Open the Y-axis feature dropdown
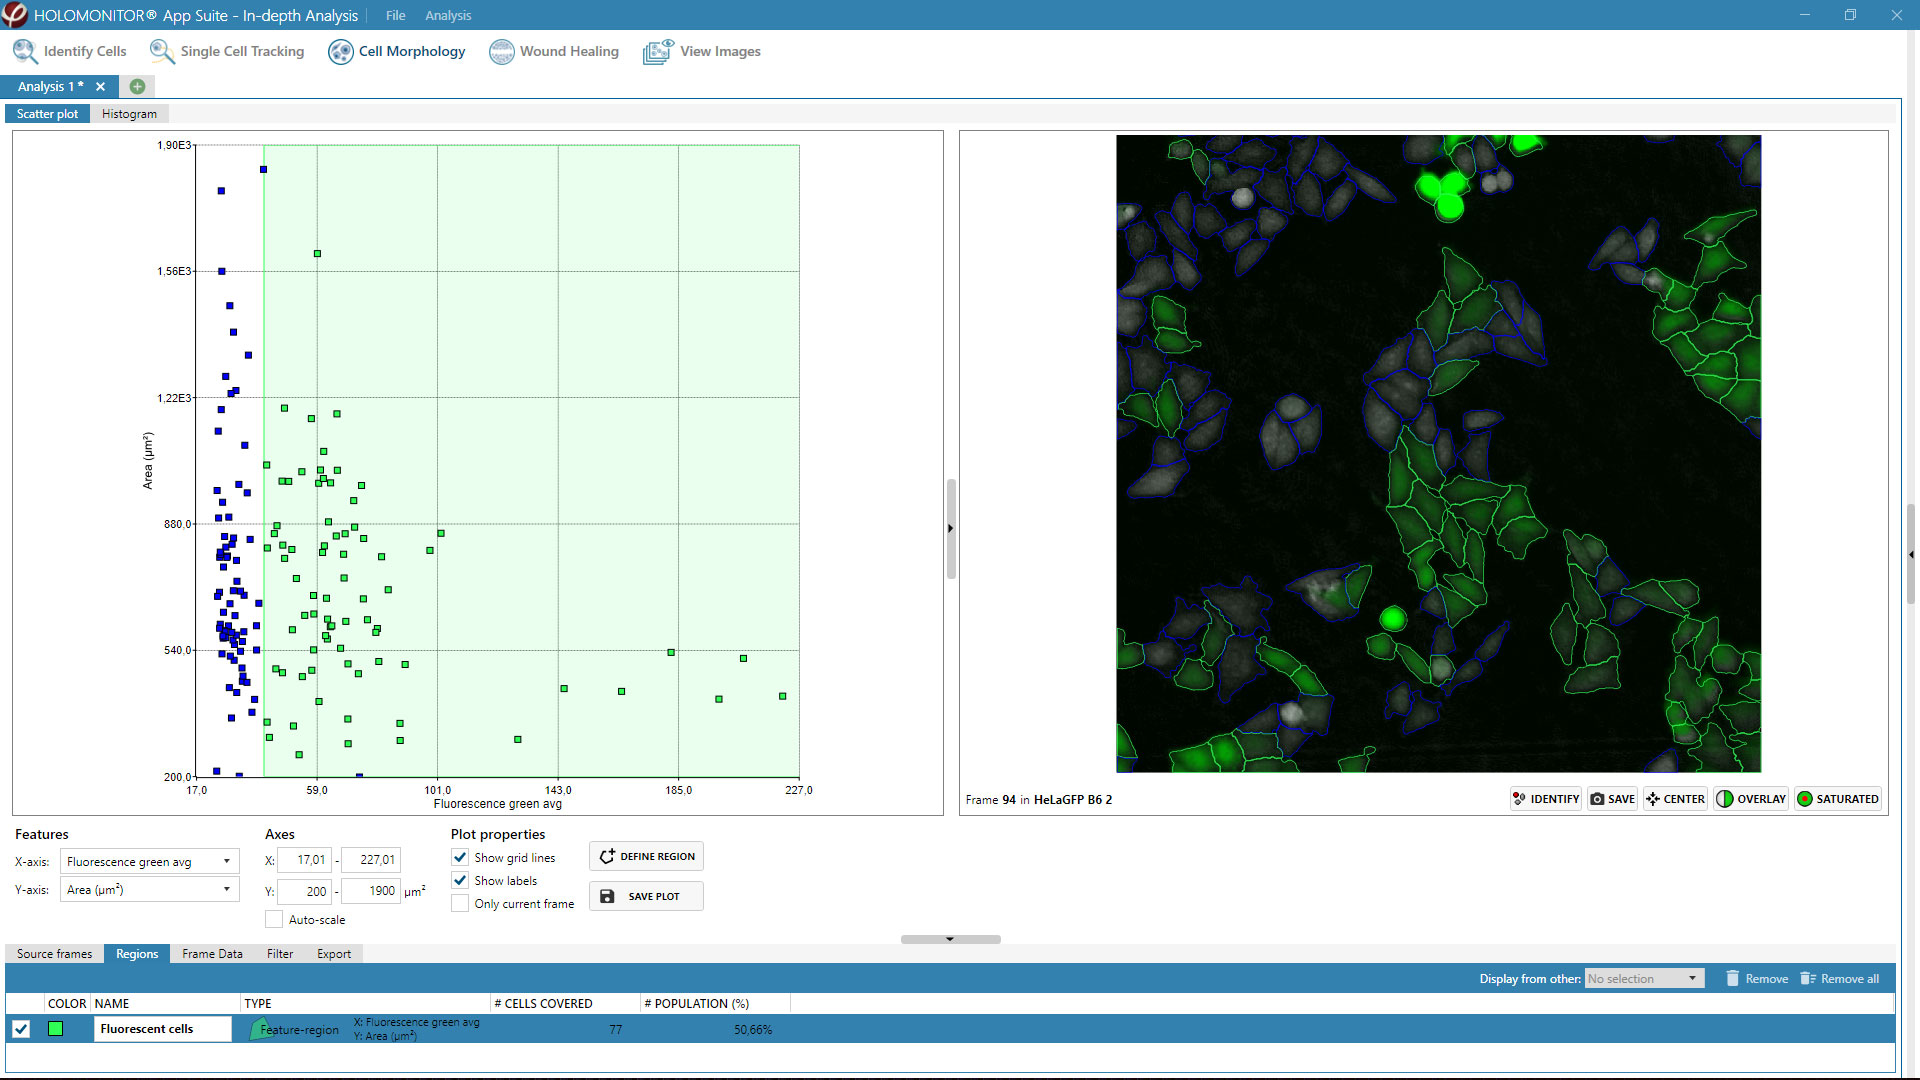 [x=228, y=889]
